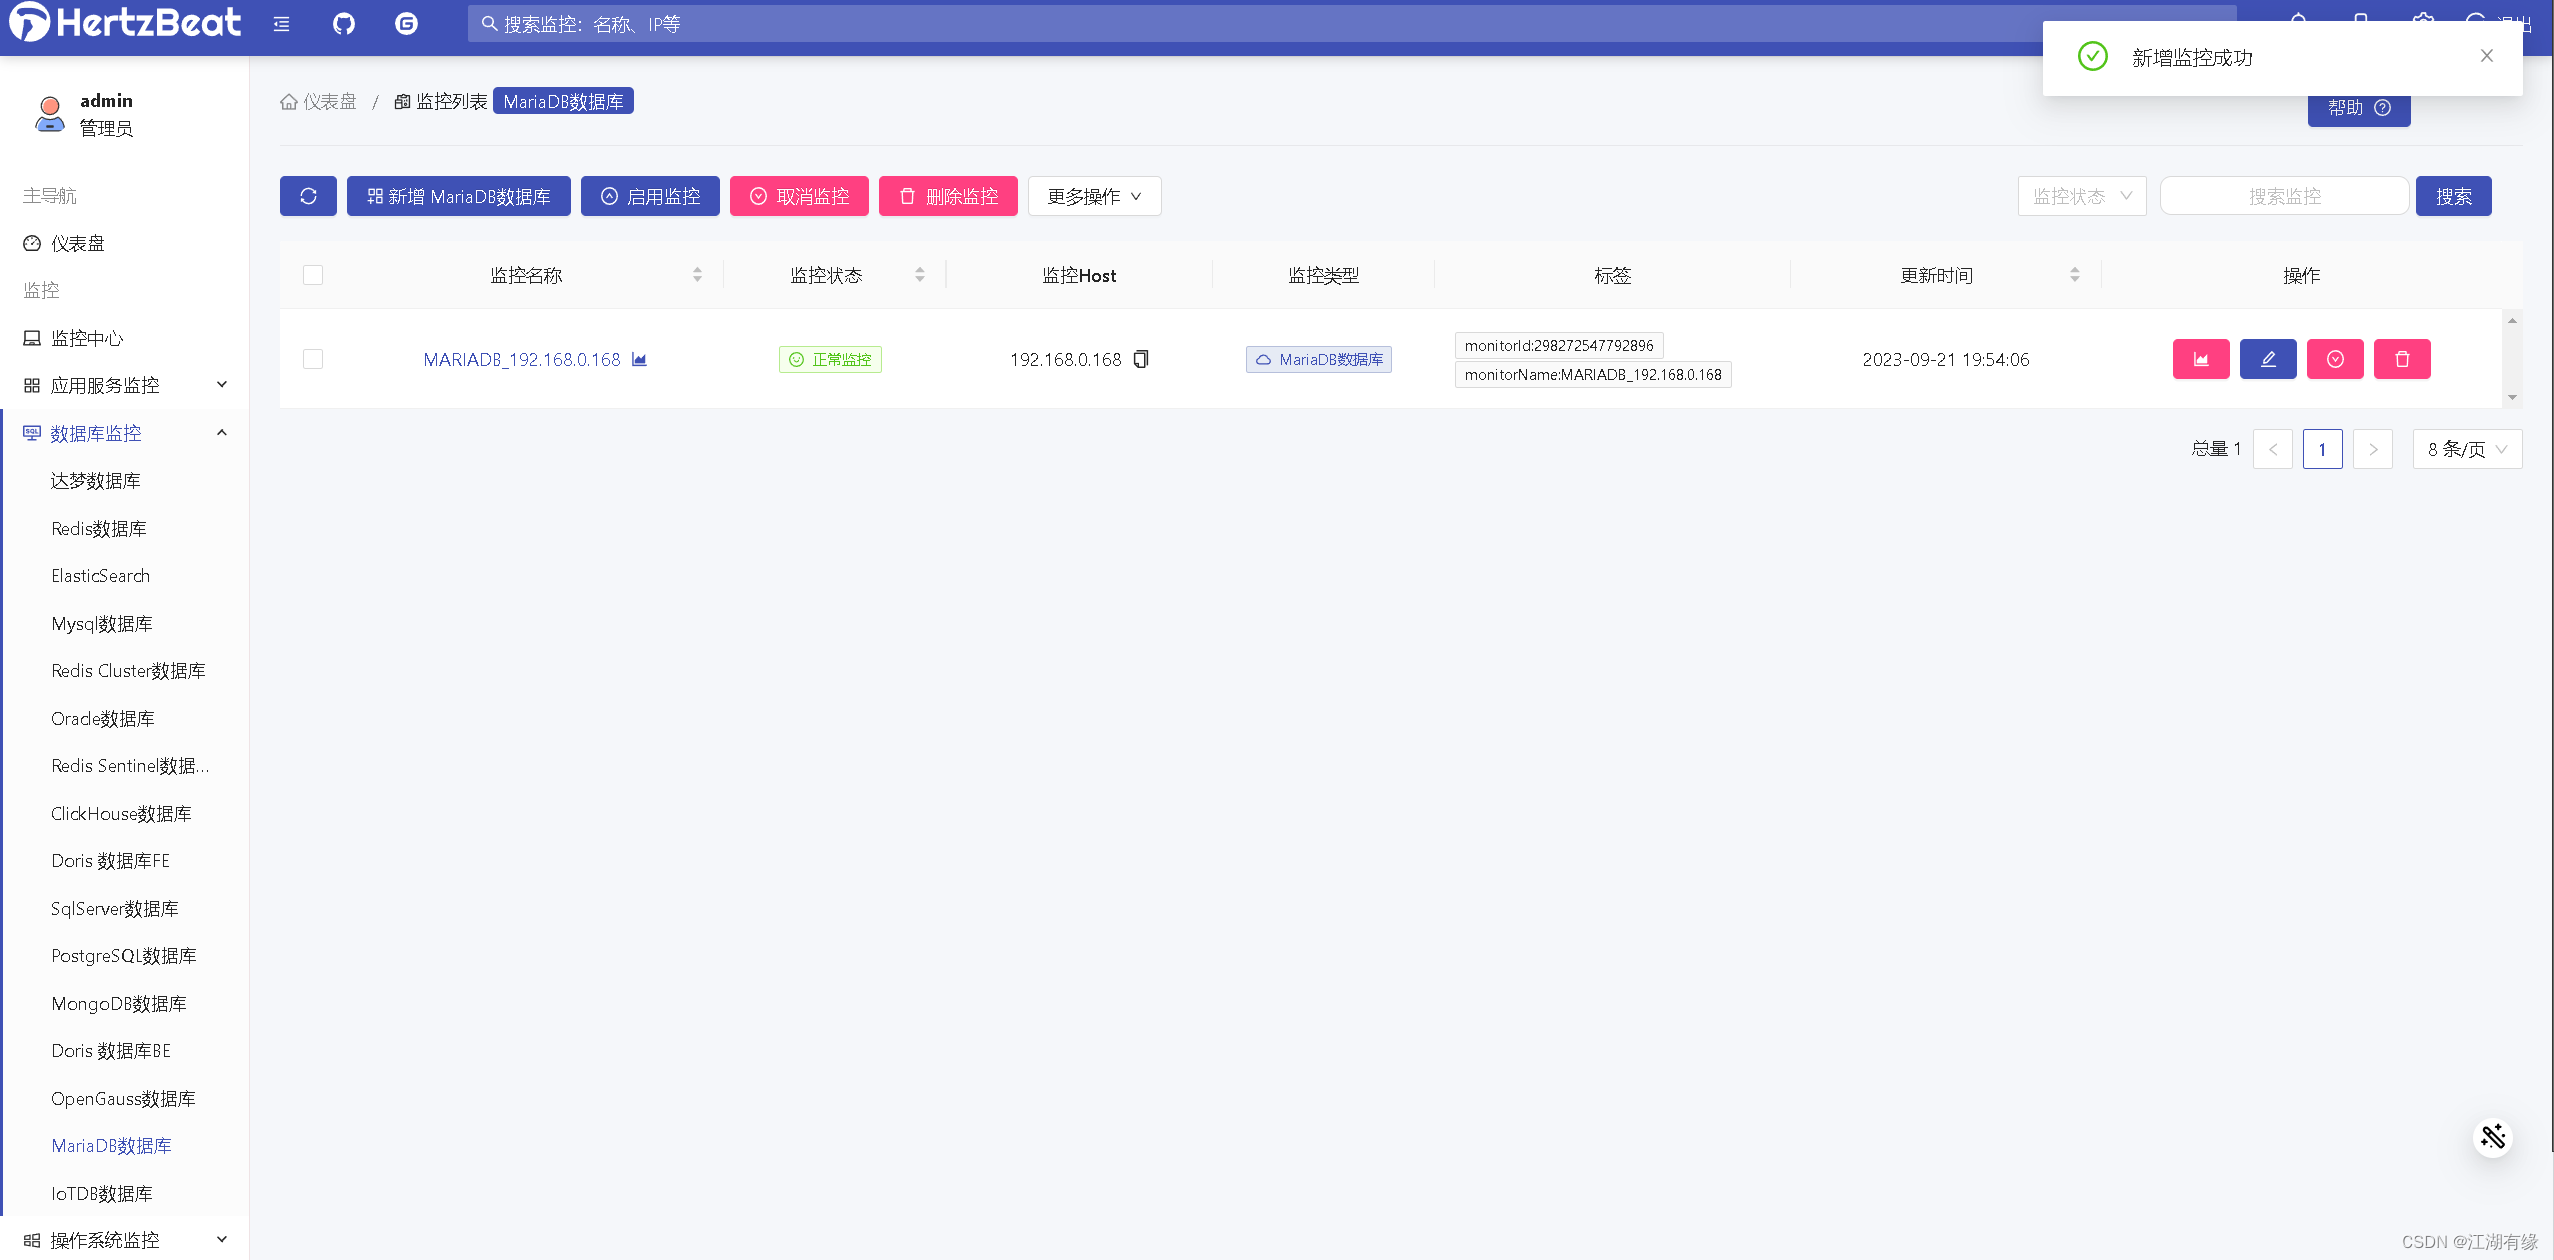Go to 仪表盘 in the sidebar
Viewport: 2554px width, 1260px height.
point(78,243)
